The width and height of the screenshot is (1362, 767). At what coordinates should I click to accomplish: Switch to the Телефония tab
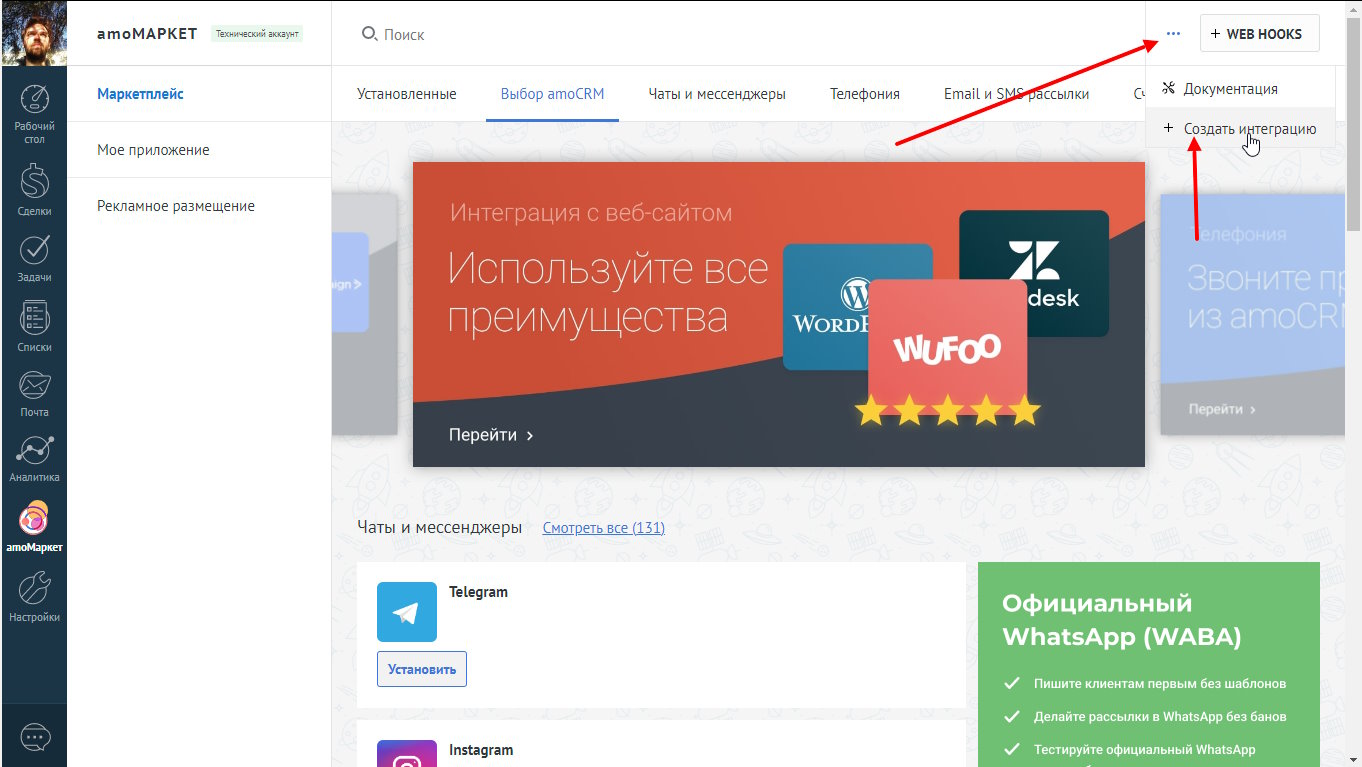coord(864,93)
